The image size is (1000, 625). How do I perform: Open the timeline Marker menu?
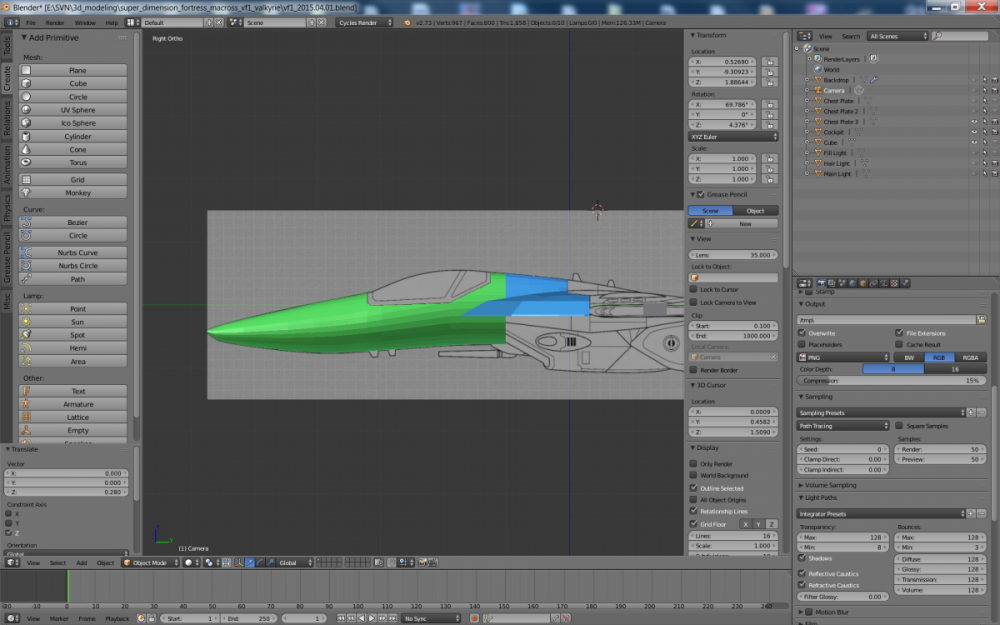click(x=59, y=619)
